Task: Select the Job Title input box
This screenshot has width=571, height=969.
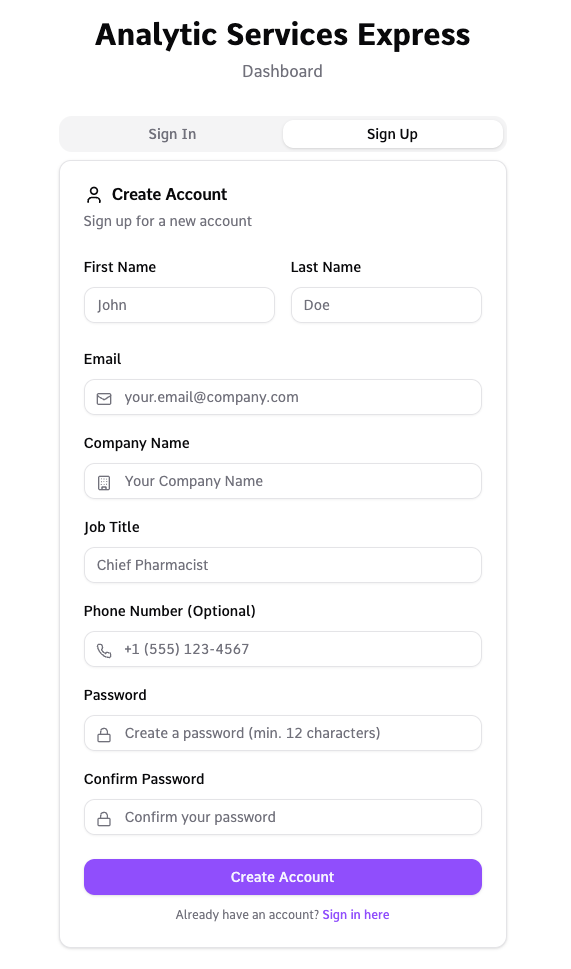Action: (283, 565)
